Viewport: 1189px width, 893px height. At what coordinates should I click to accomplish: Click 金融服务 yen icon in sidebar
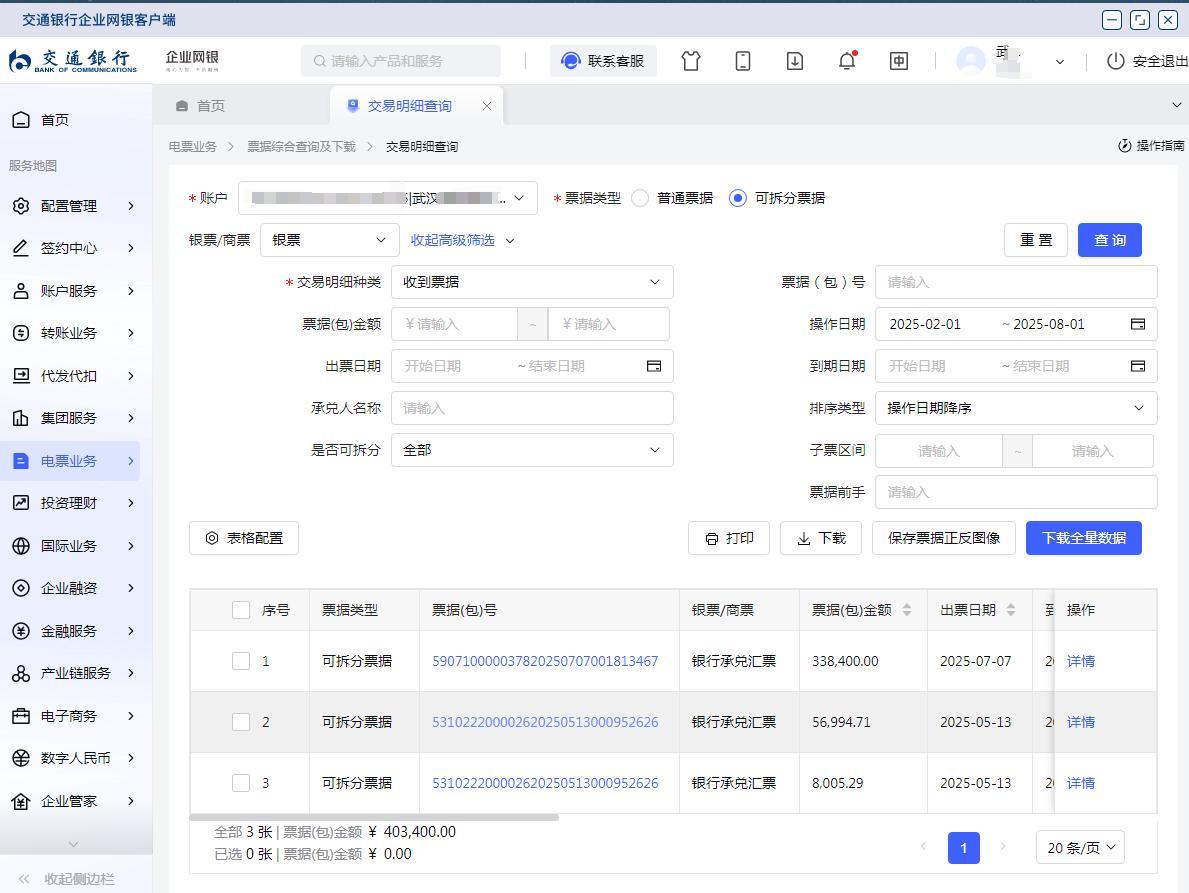tap(21, 631)
